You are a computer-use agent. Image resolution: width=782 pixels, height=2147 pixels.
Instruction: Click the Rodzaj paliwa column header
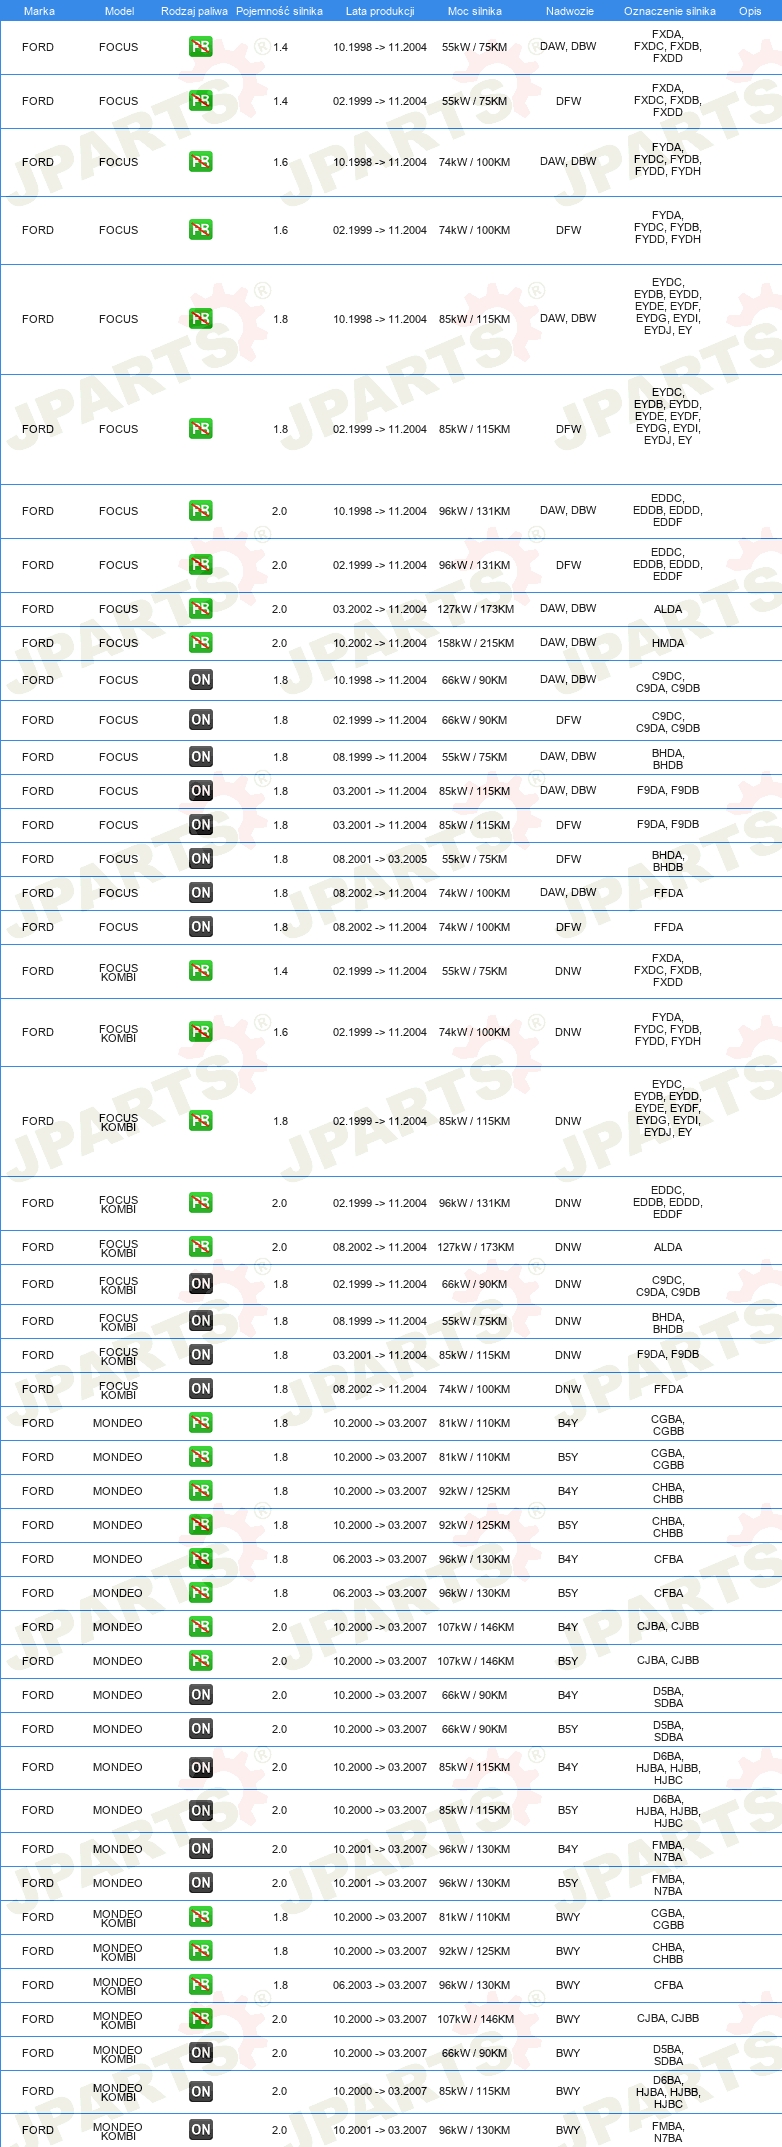(x=194, y=11)
